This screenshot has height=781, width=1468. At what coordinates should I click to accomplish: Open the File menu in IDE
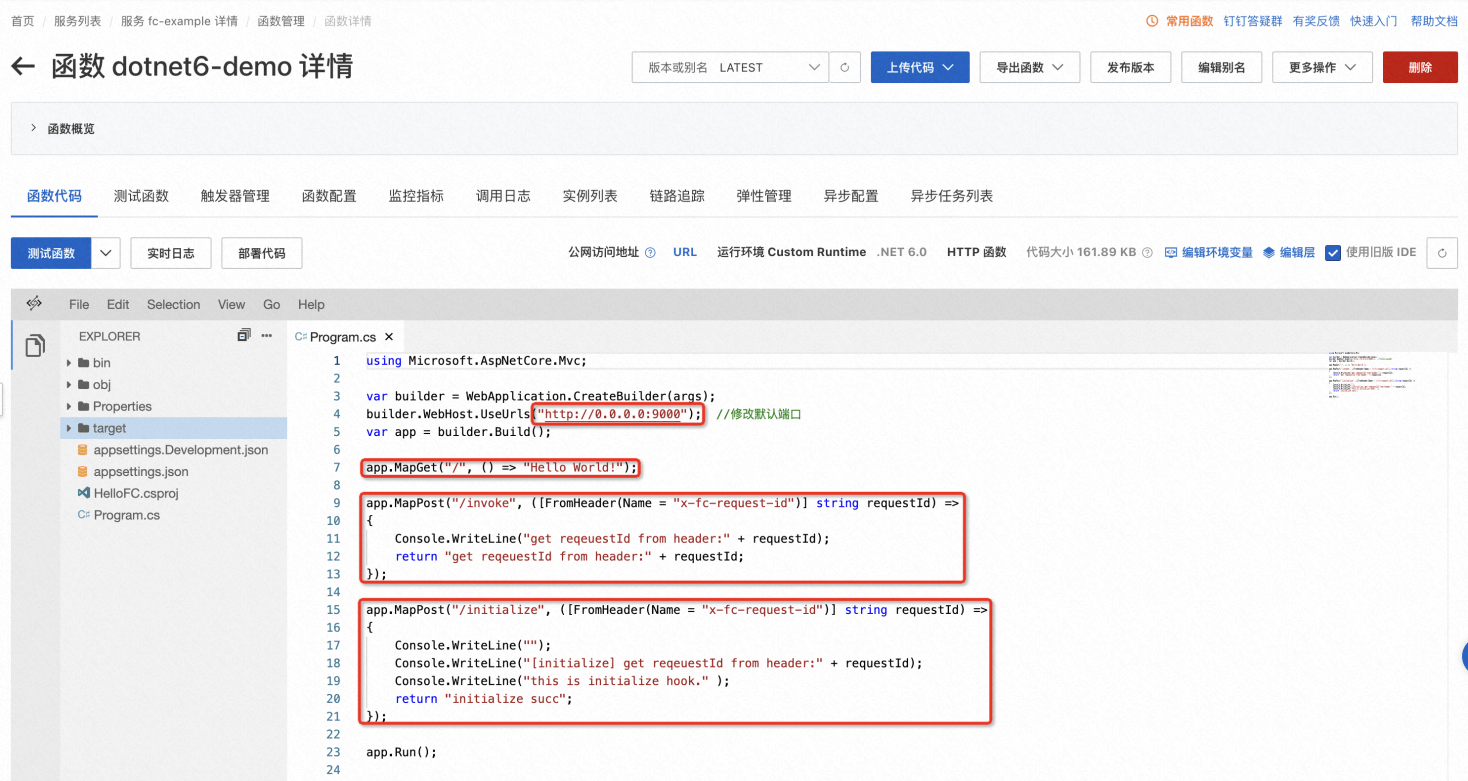(x=79, y=304)
